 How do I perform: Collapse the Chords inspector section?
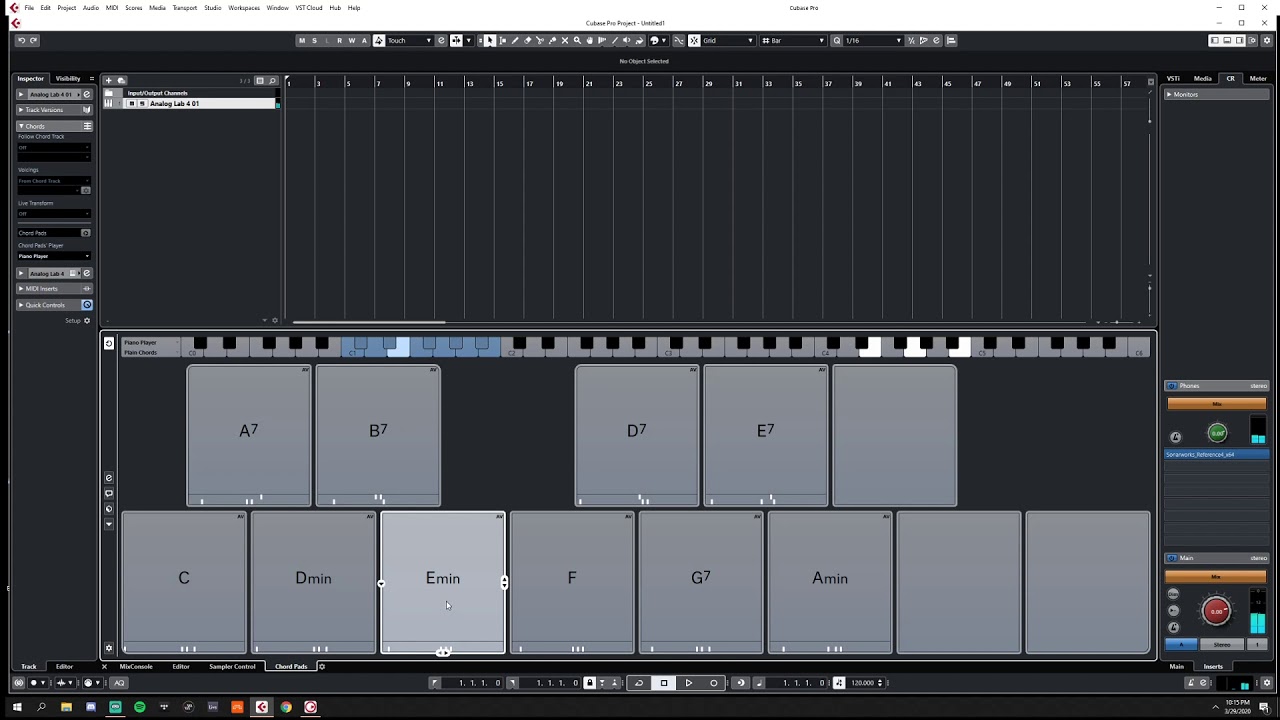[x=21, y=126]
